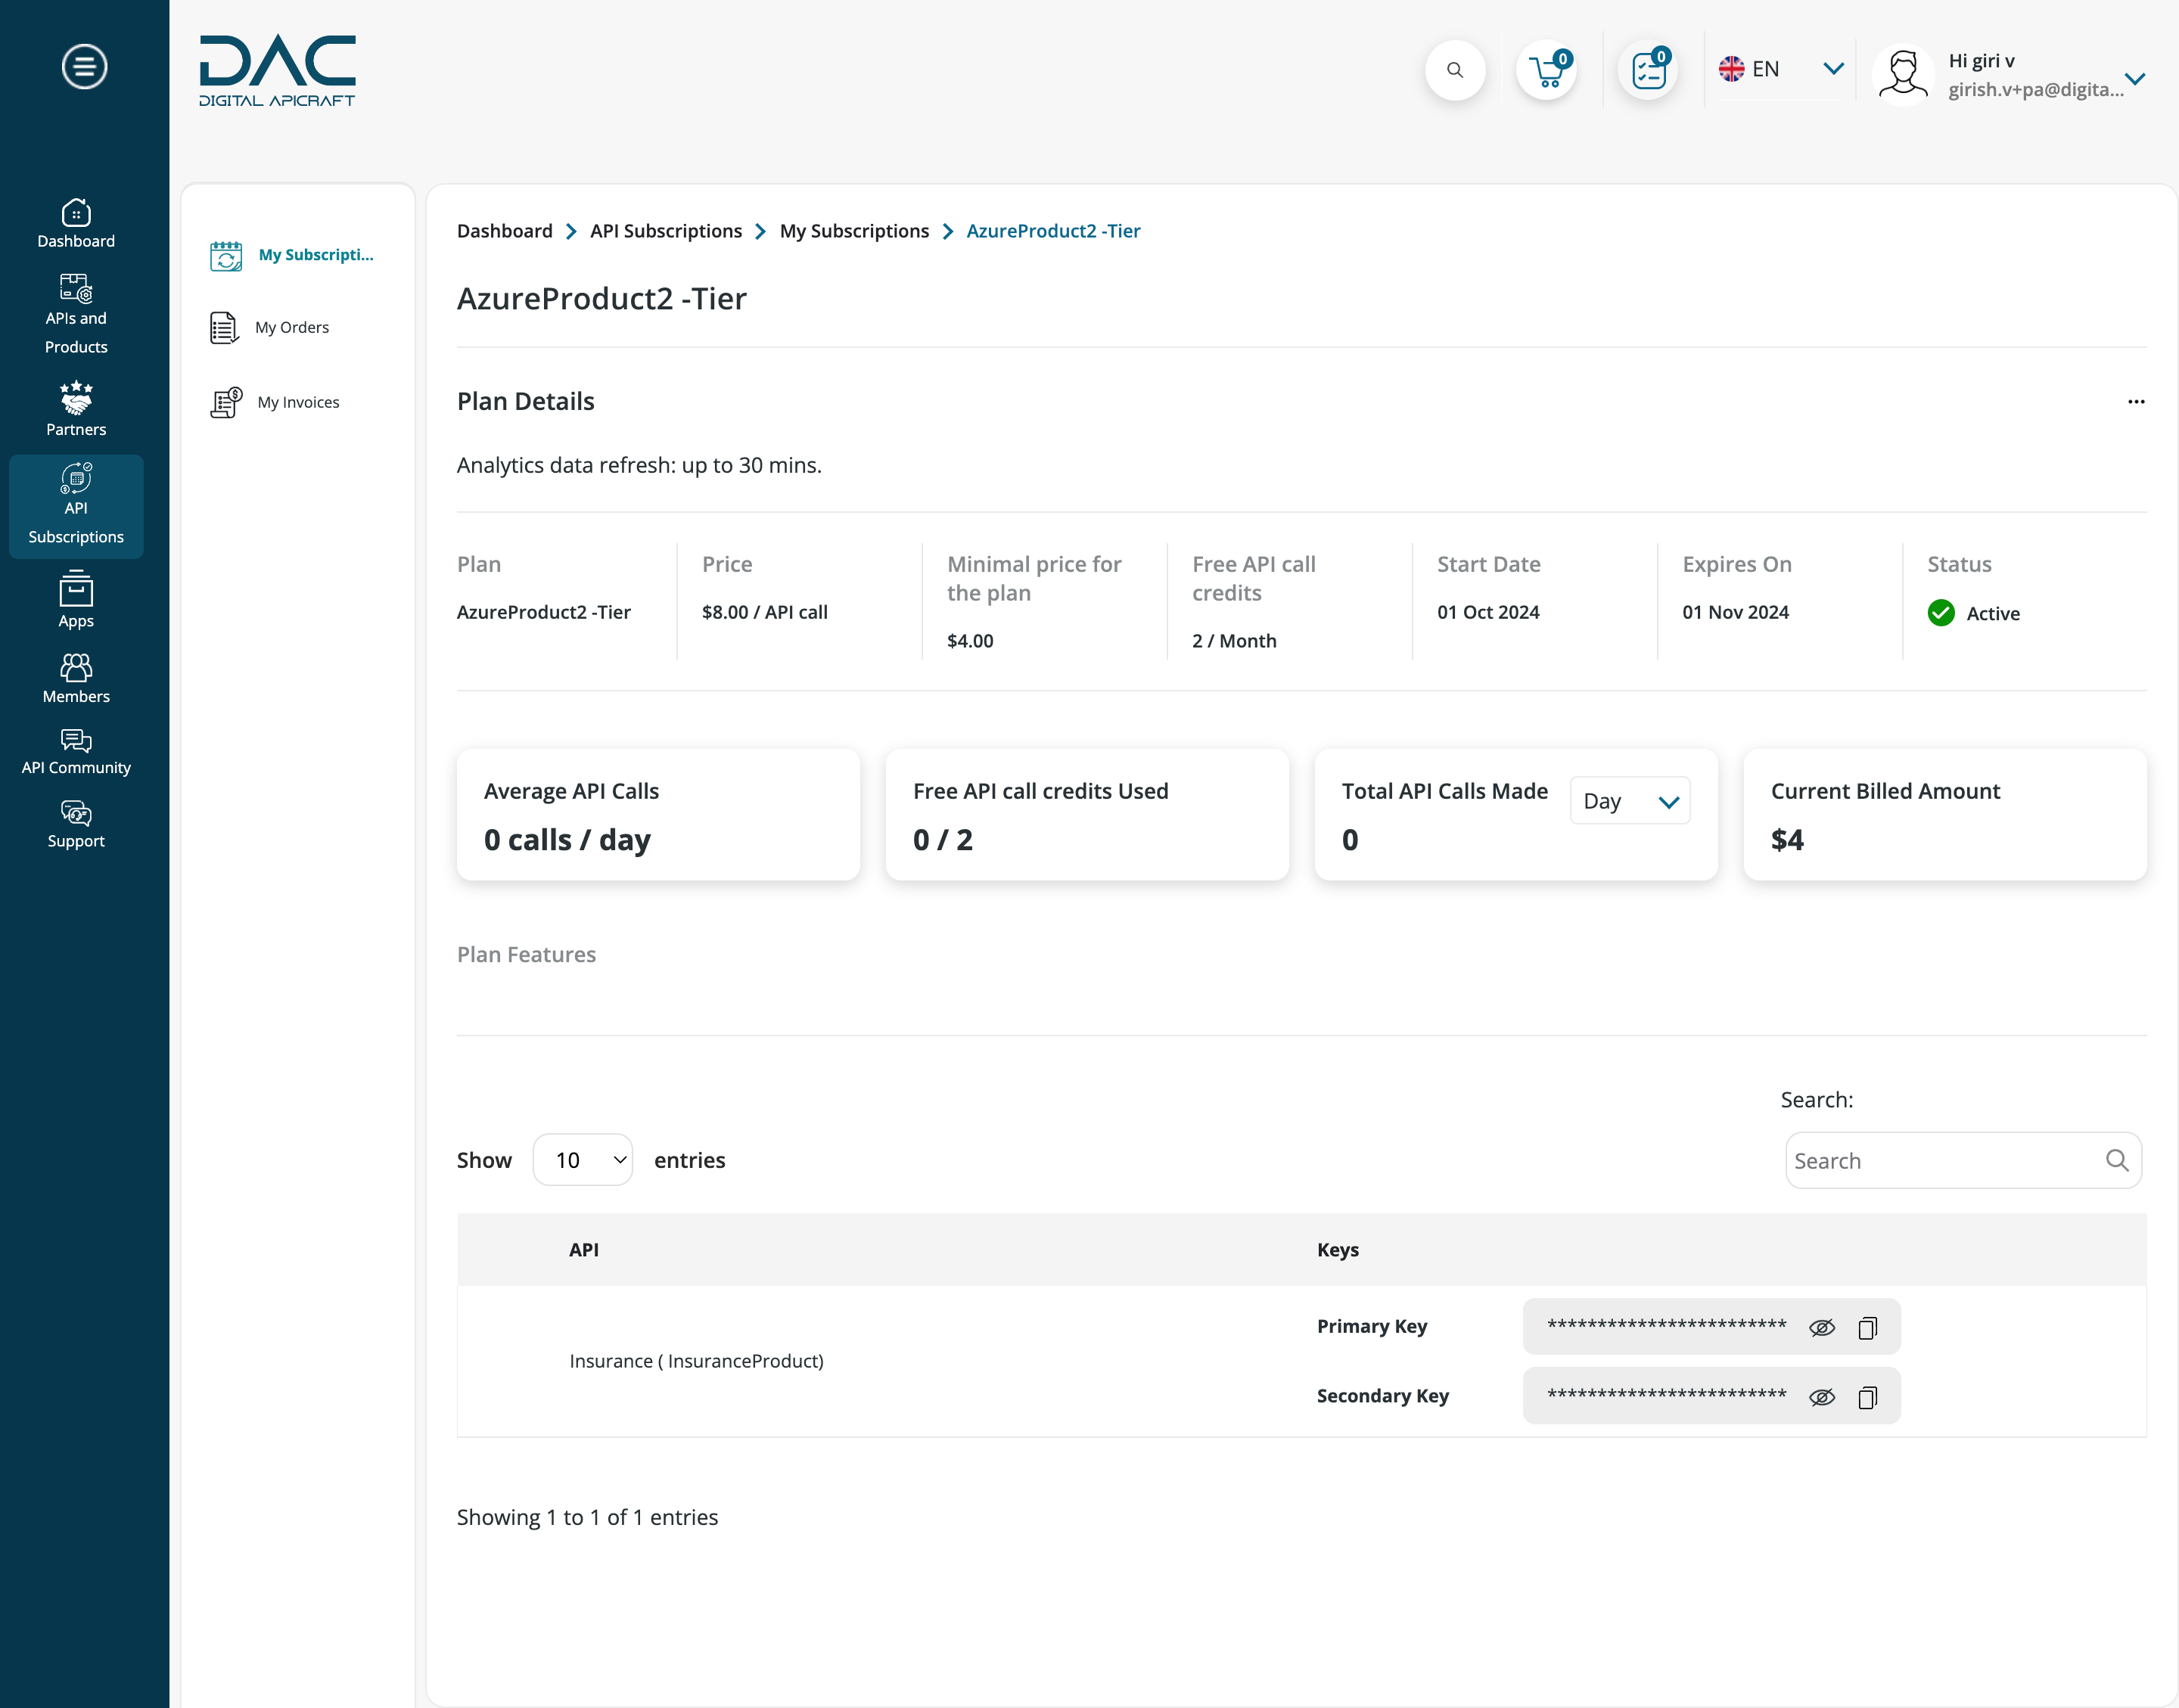Click My Subscriptions breadcrumb link
This screenshot has width=2179, height=1708.
point(854,231)
